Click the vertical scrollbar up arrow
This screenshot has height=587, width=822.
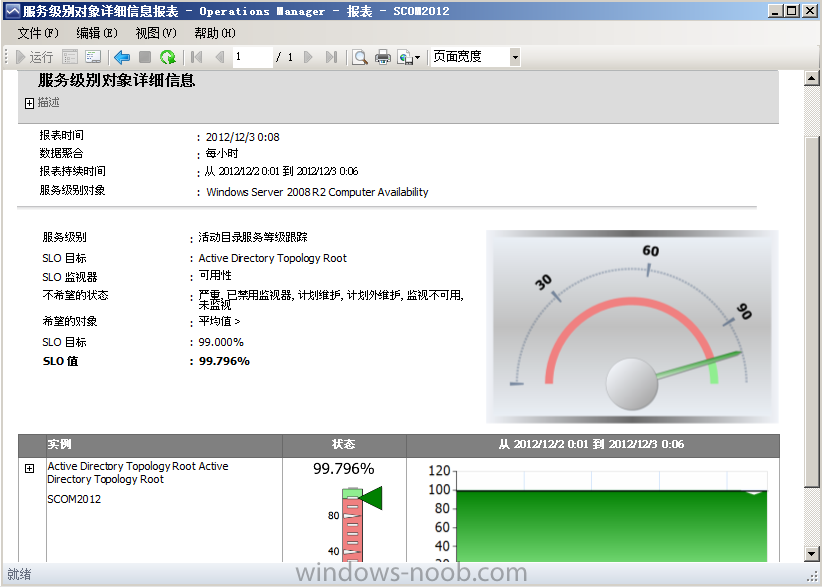tap(812, 78)
